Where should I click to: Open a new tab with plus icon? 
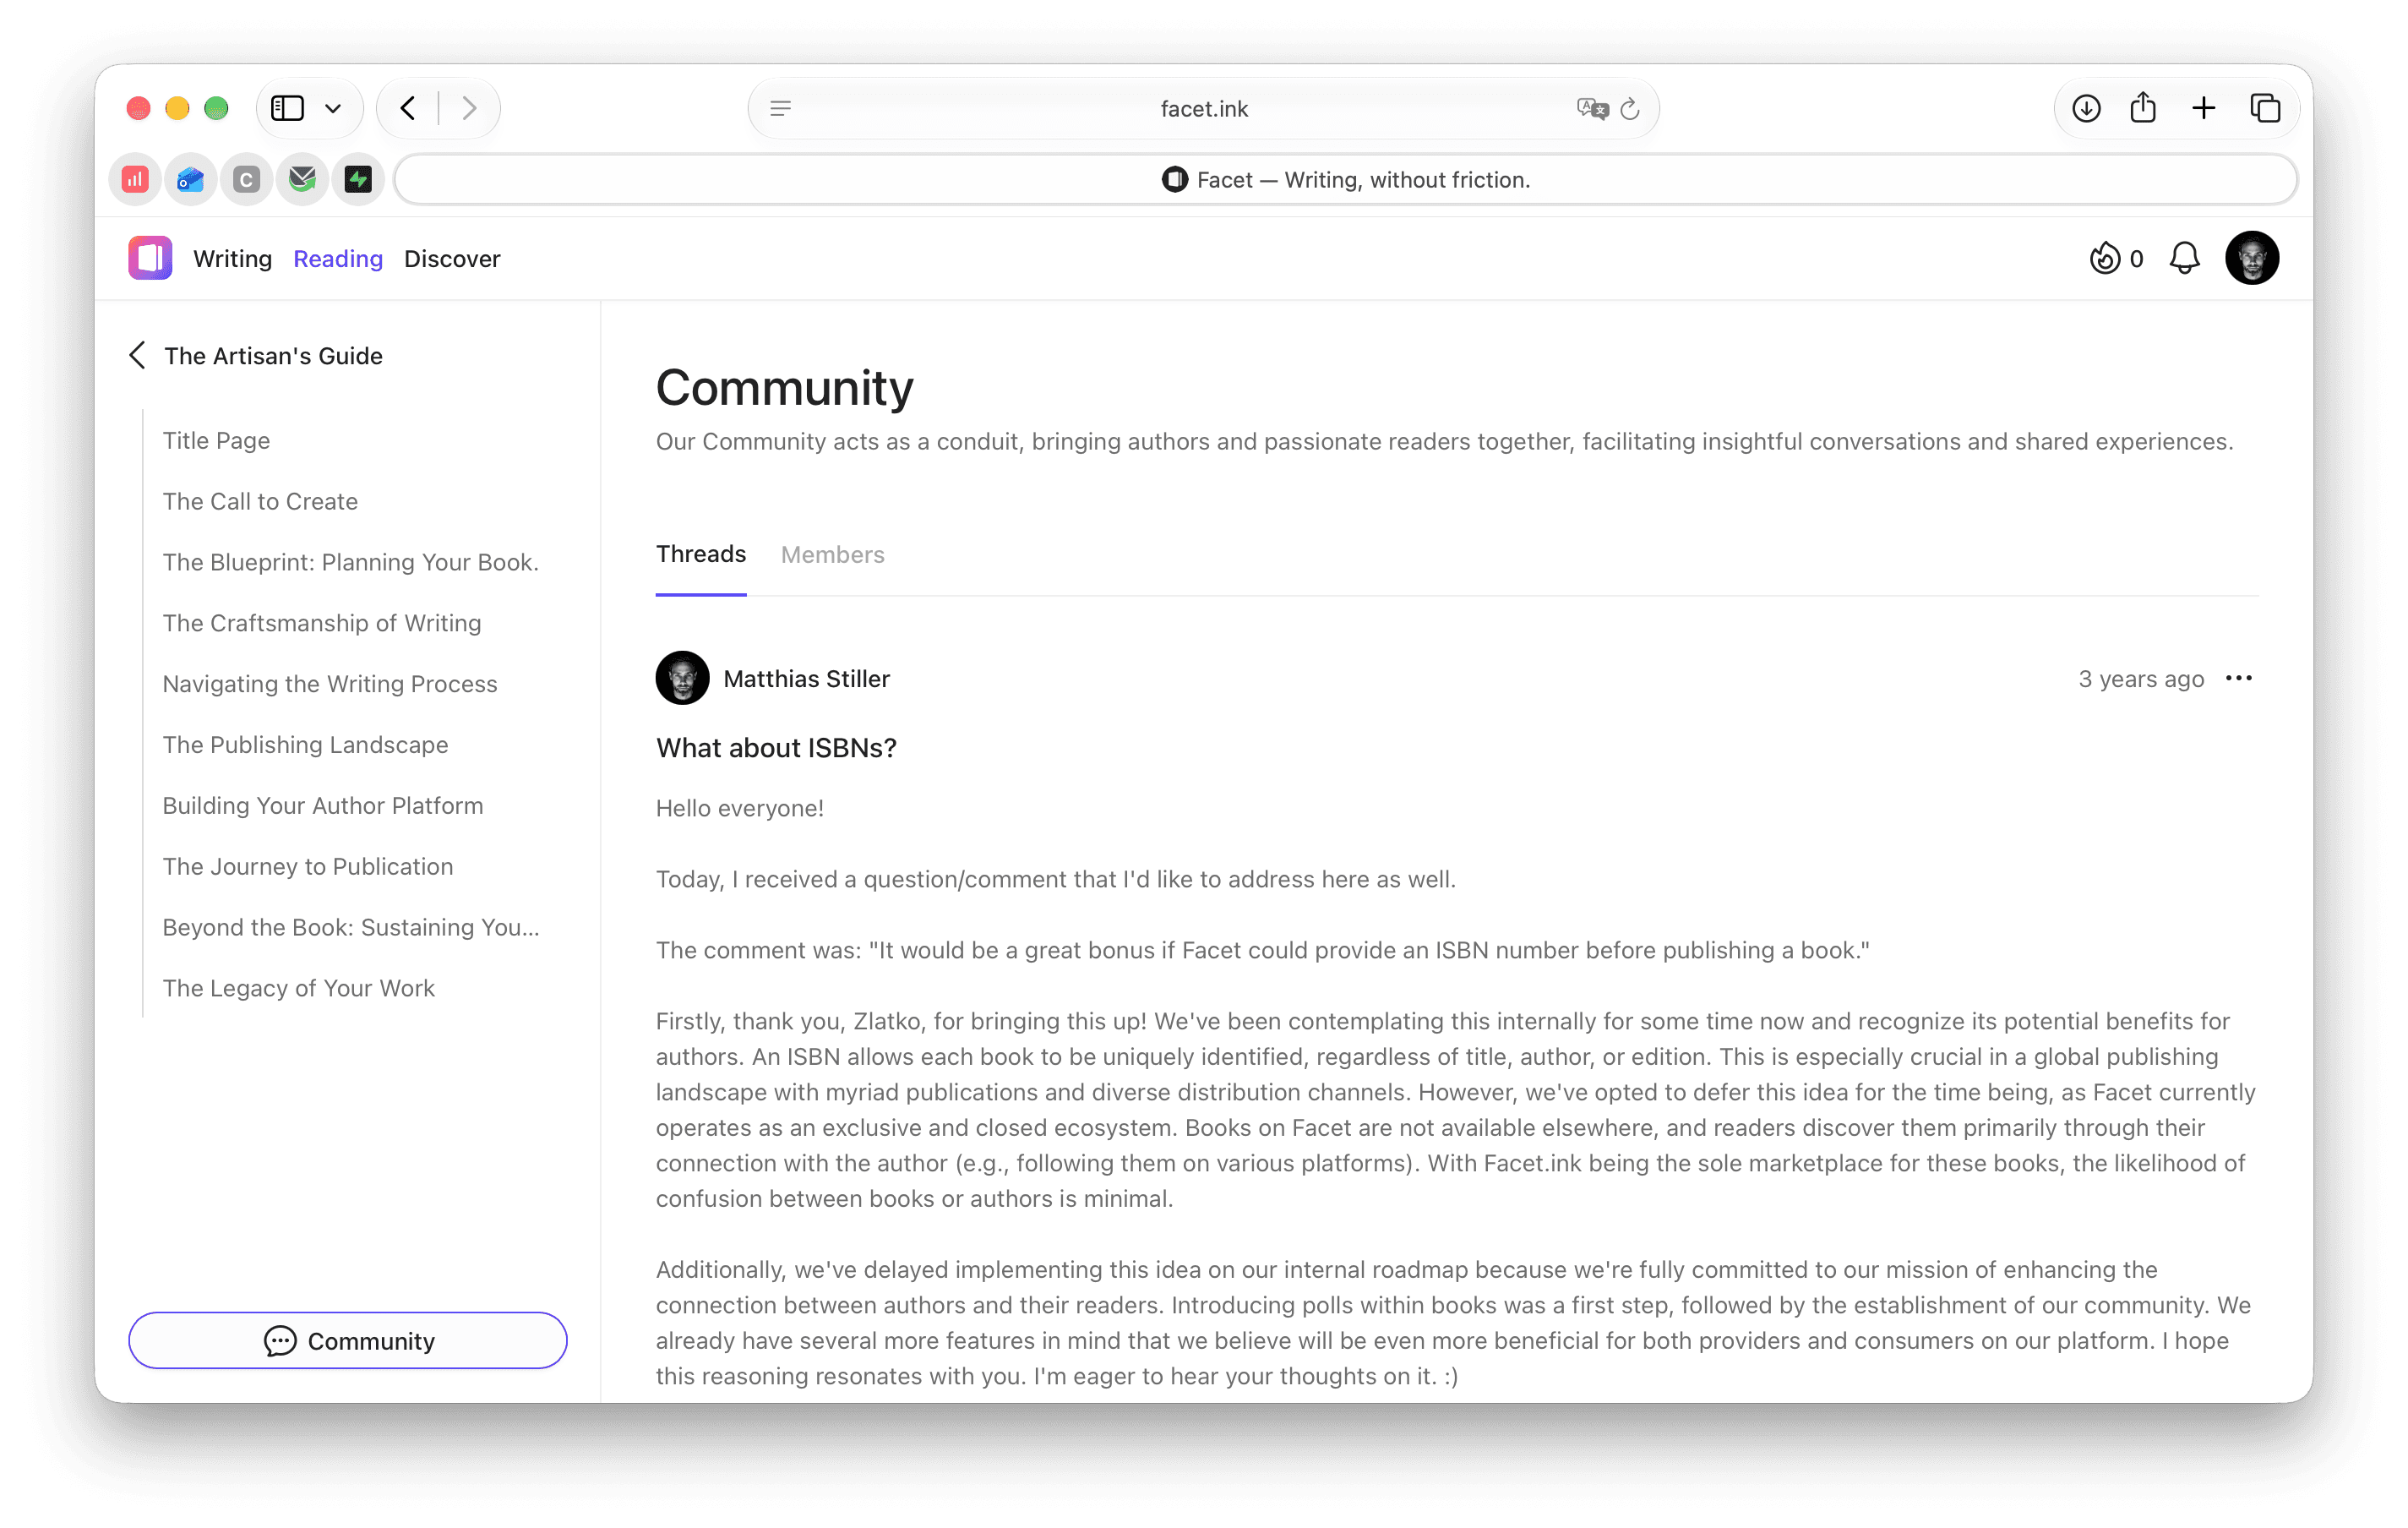point(2203,107)
